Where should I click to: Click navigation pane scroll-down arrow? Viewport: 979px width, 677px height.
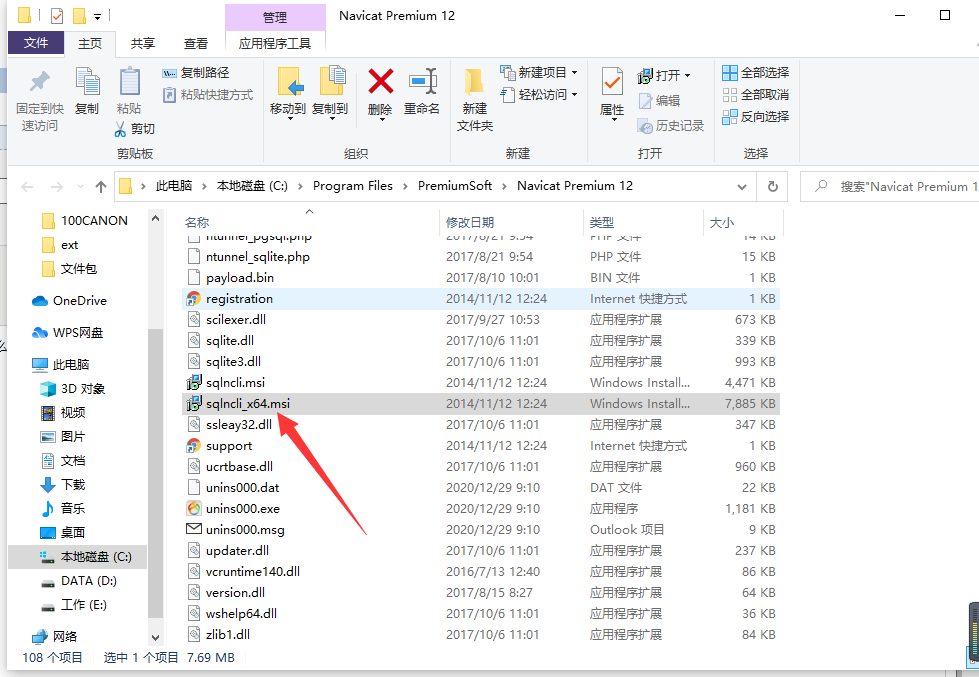coord(155,638)
